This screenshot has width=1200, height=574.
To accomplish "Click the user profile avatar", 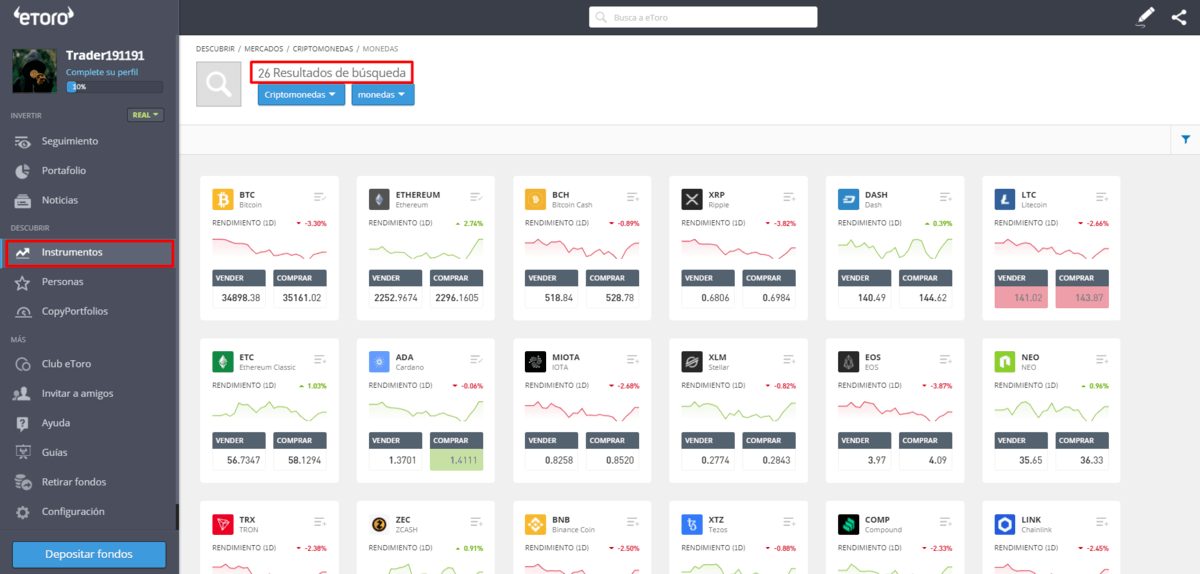I will point(33,70).
